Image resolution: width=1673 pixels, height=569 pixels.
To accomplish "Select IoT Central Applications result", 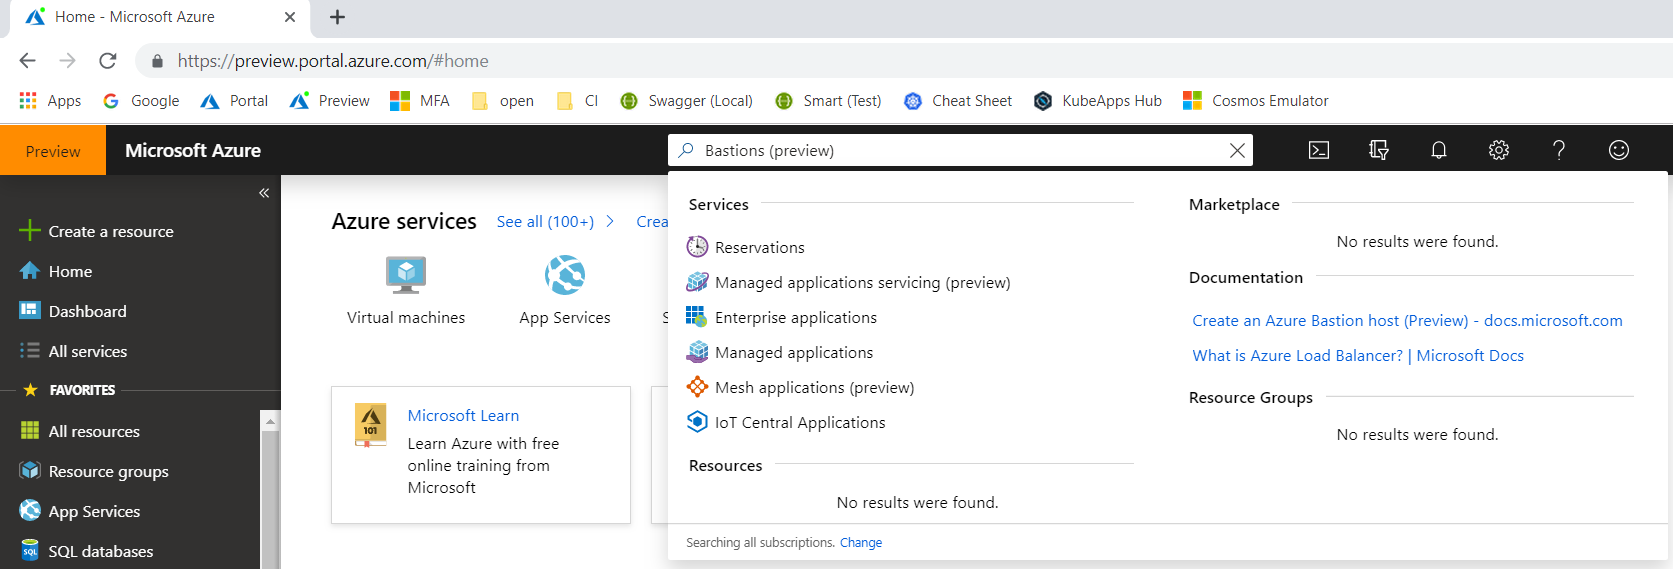I will point(786,422).
